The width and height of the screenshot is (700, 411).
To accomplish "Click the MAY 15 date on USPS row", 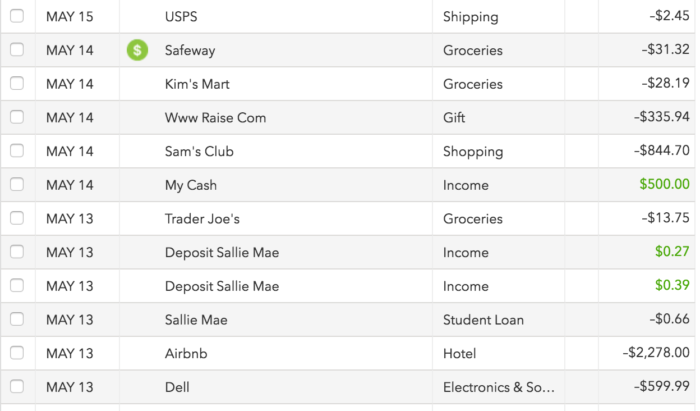I will (x=70, y=17).
